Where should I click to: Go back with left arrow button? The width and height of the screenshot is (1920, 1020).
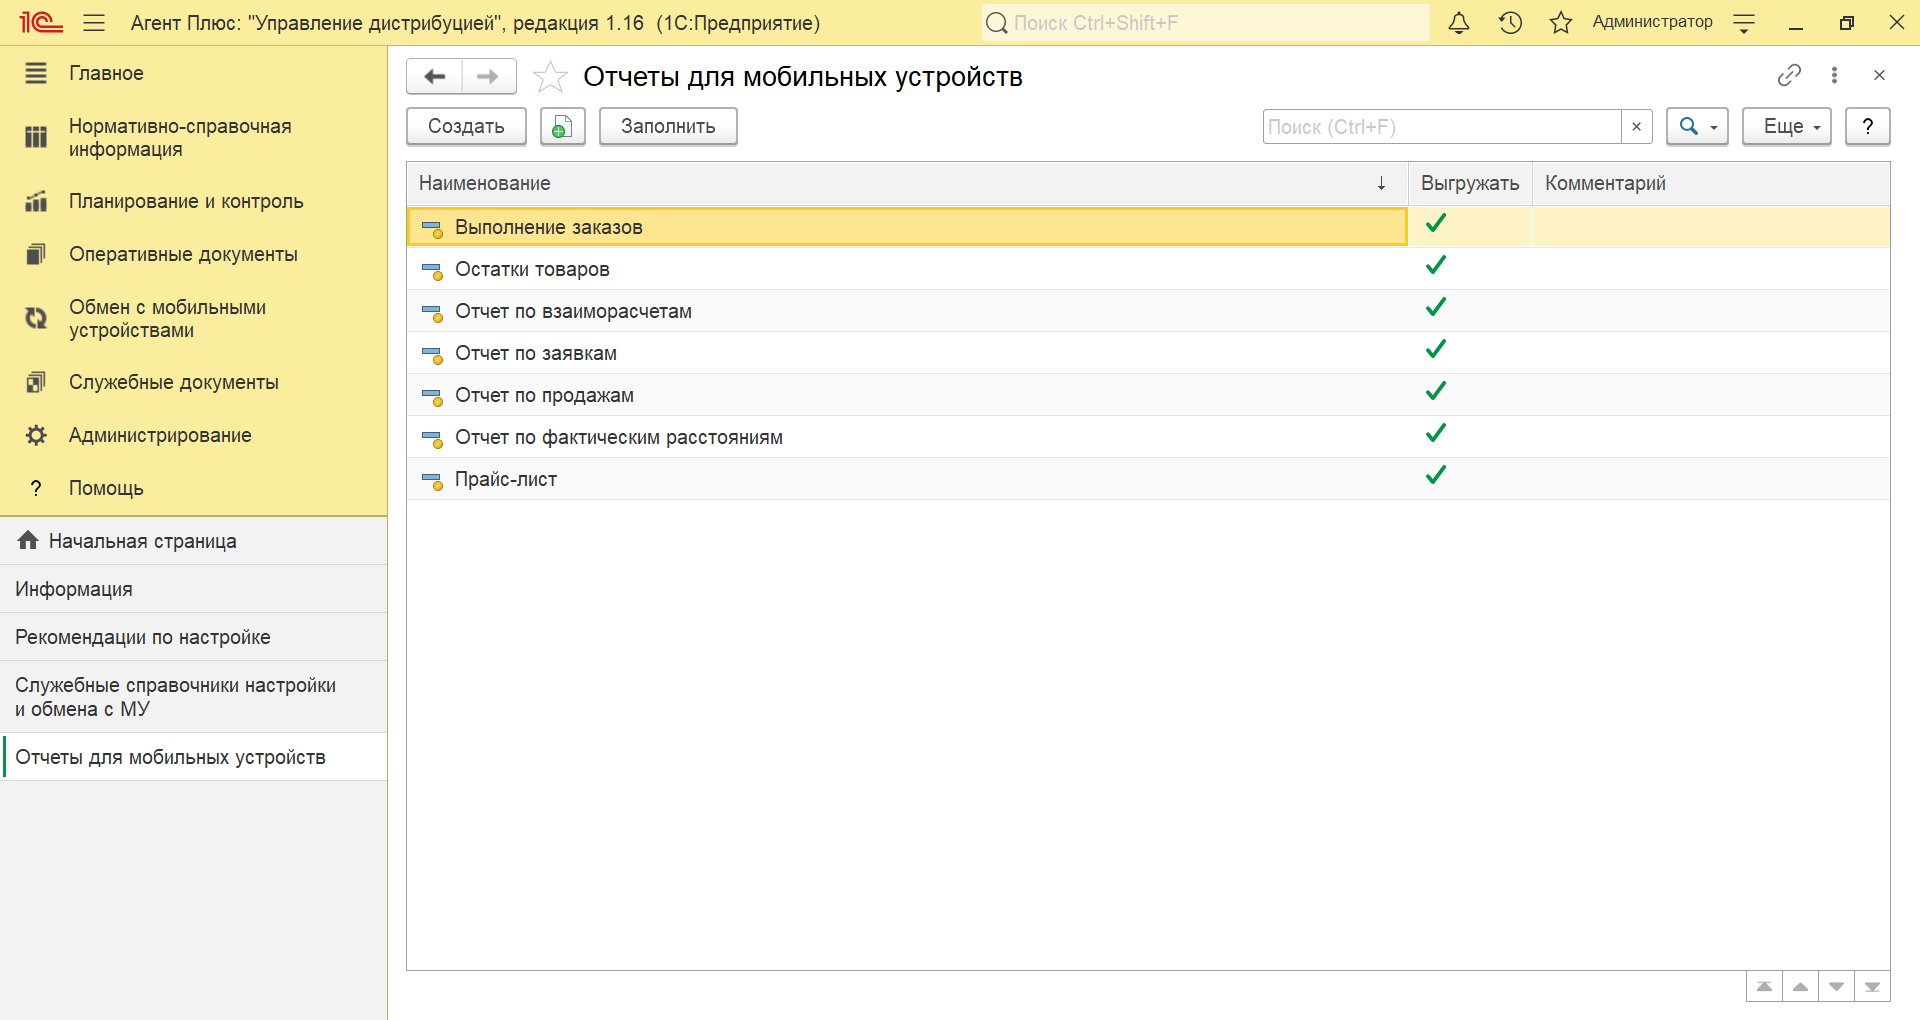435,77
